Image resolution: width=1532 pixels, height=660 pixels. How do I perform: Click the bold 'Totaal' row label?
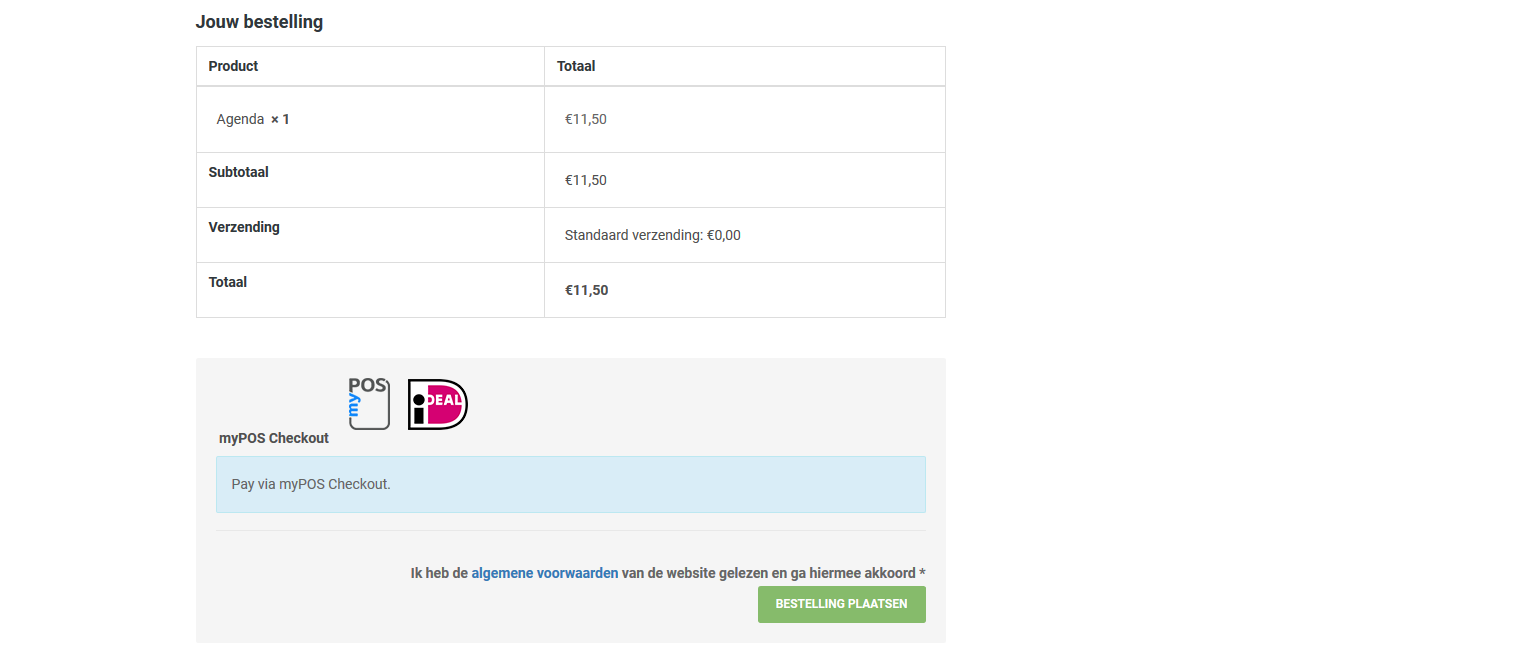pos(227,282)
